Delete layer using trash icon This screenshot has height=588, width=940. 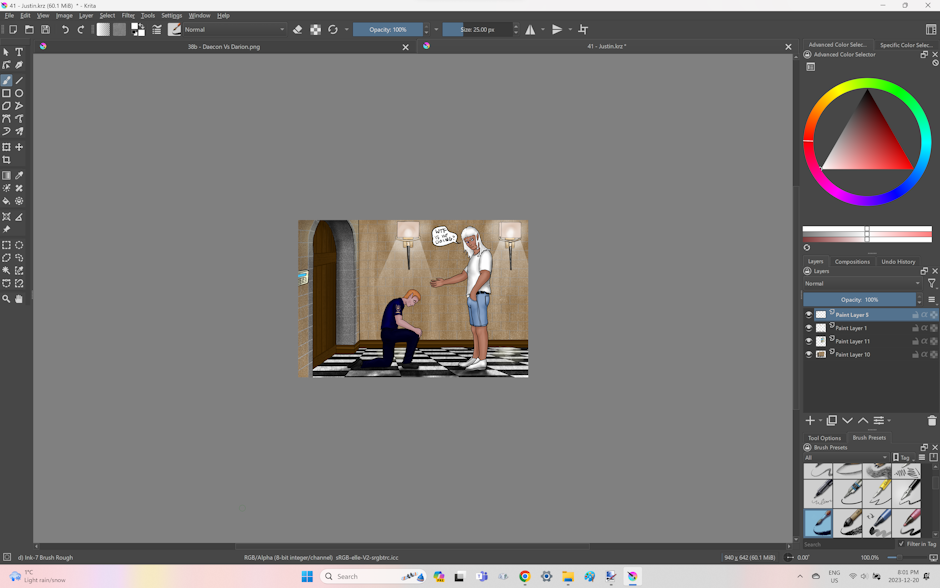click(931, 421)
